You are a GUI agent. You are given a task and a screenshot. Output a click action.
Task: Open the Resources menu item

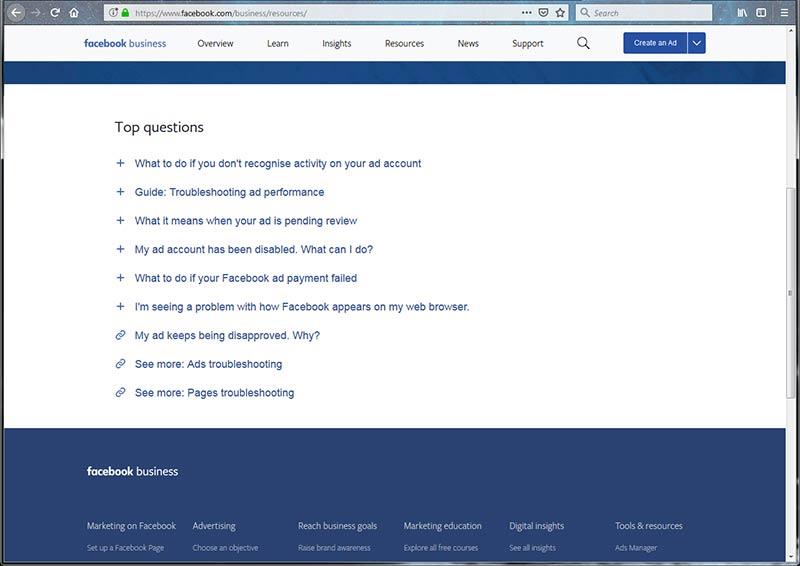click(x=405, y=43)
